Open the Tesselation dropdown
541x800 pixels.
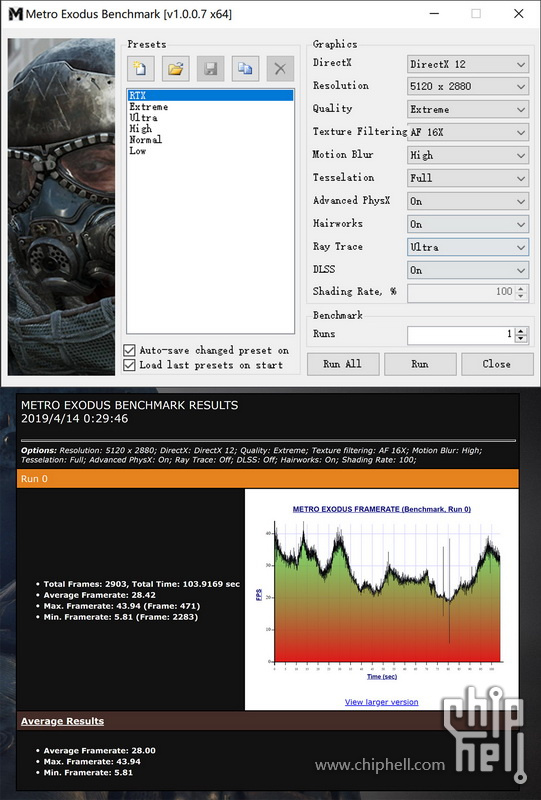468,178
